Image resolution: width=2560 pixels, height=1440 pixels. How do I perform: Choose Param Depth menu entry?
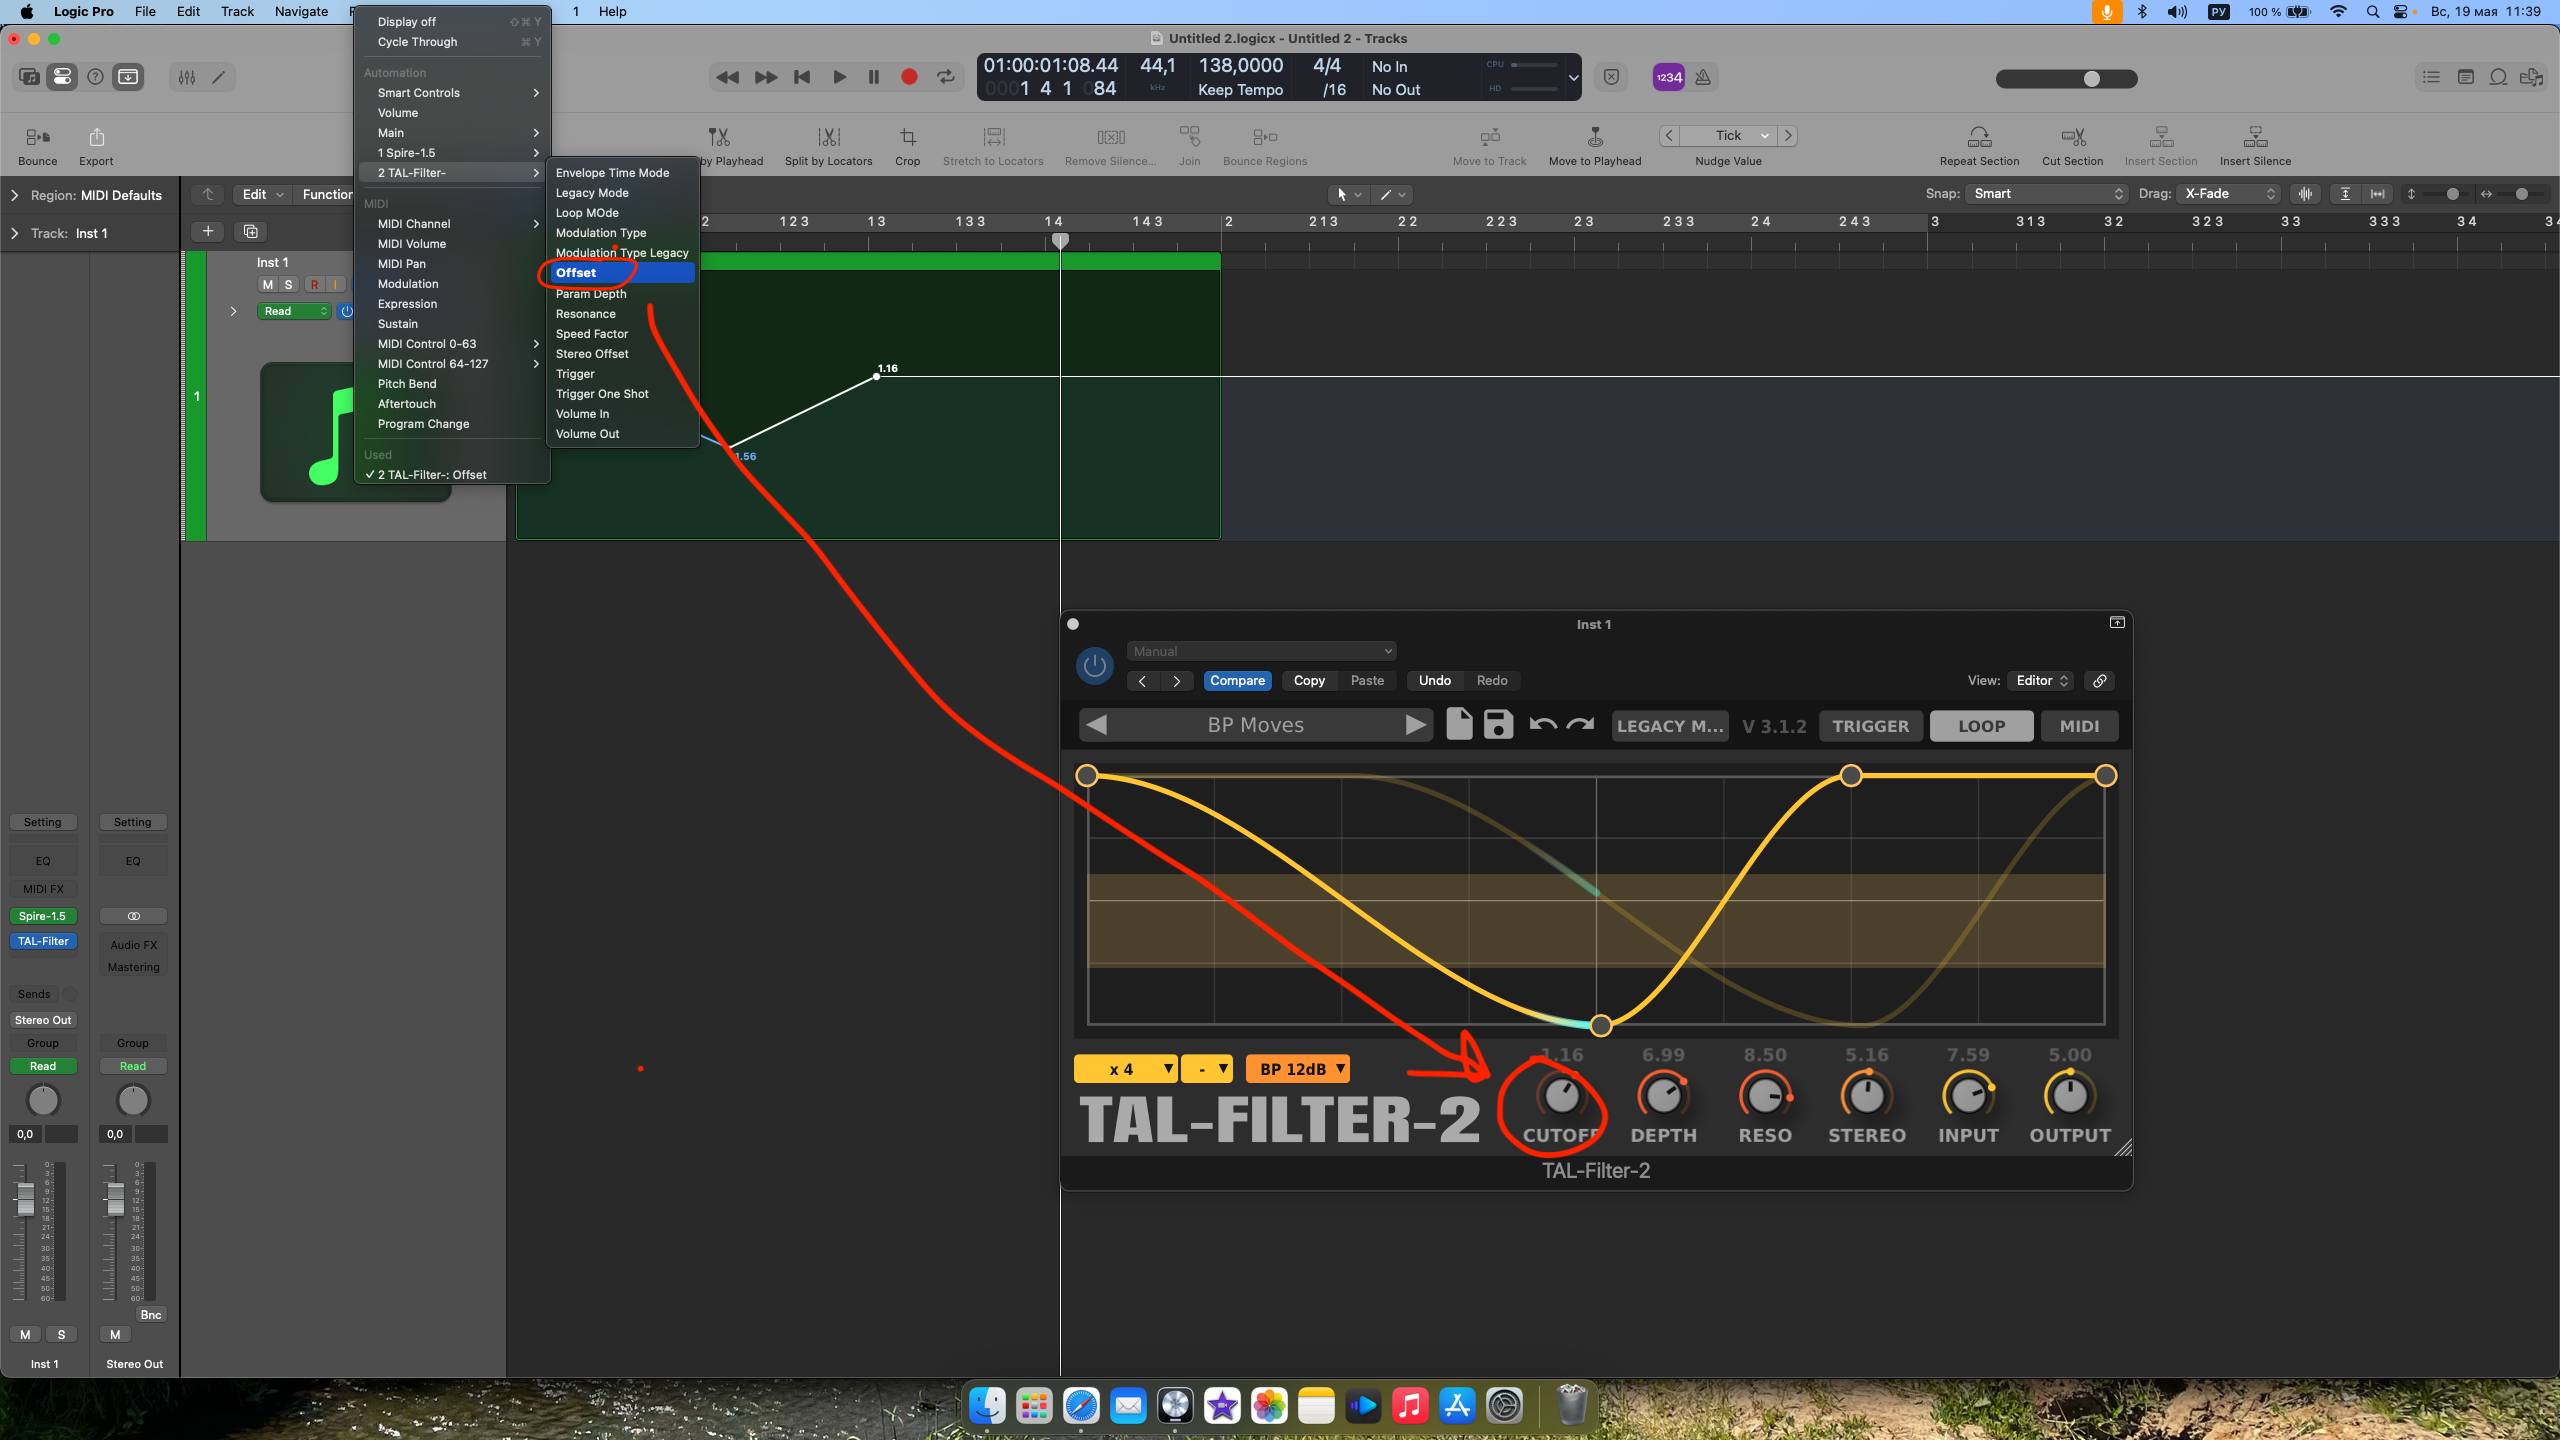tap(621, 293)
